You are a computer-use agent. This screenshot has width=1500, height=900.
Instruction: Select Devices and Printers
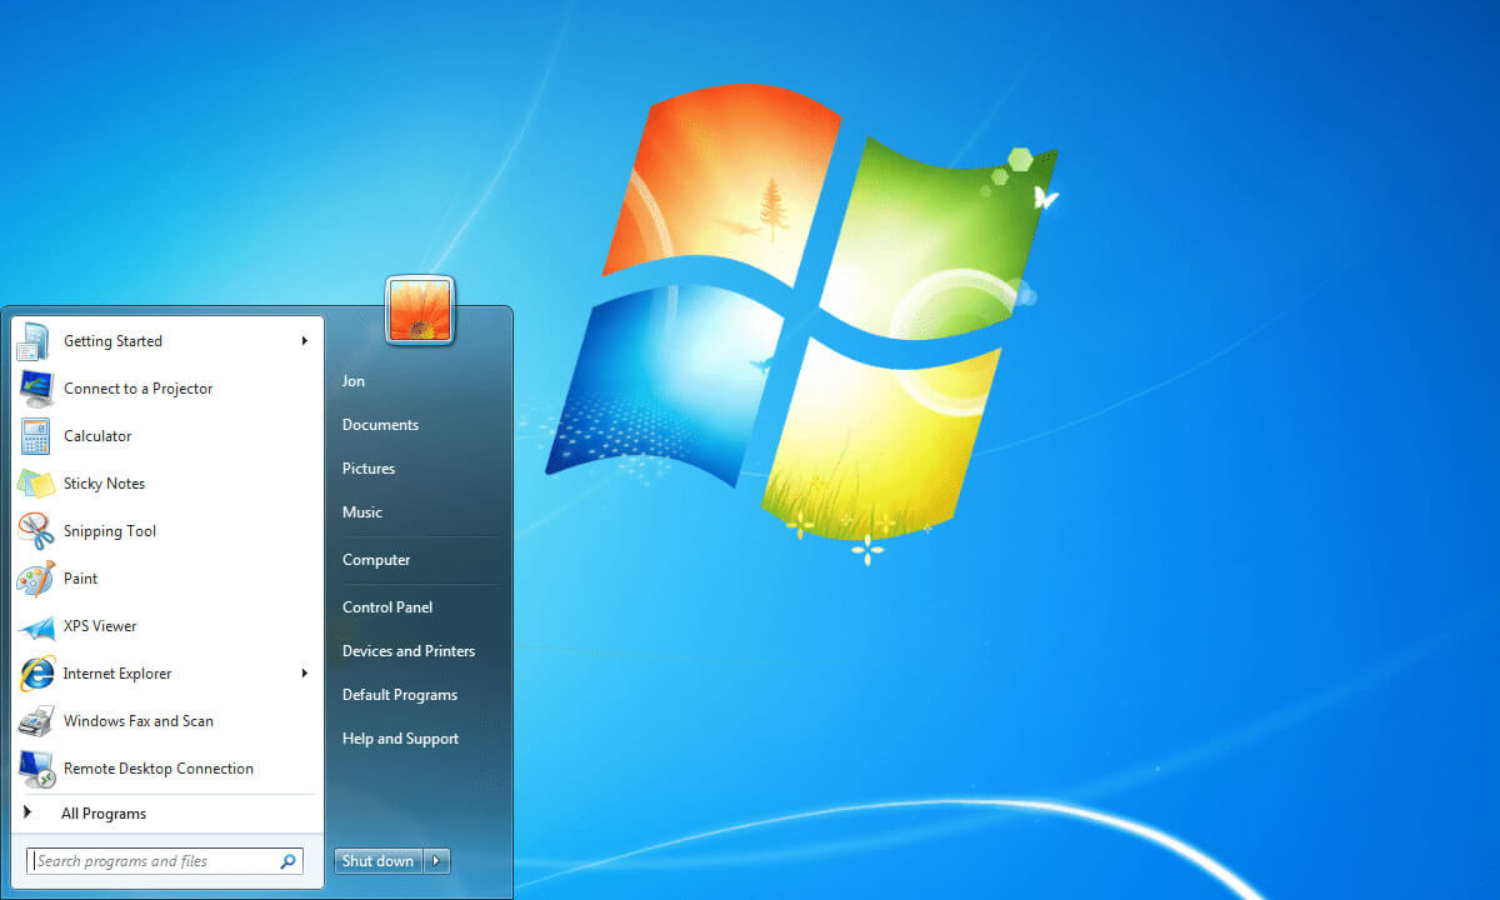click(x=408, y=651)
